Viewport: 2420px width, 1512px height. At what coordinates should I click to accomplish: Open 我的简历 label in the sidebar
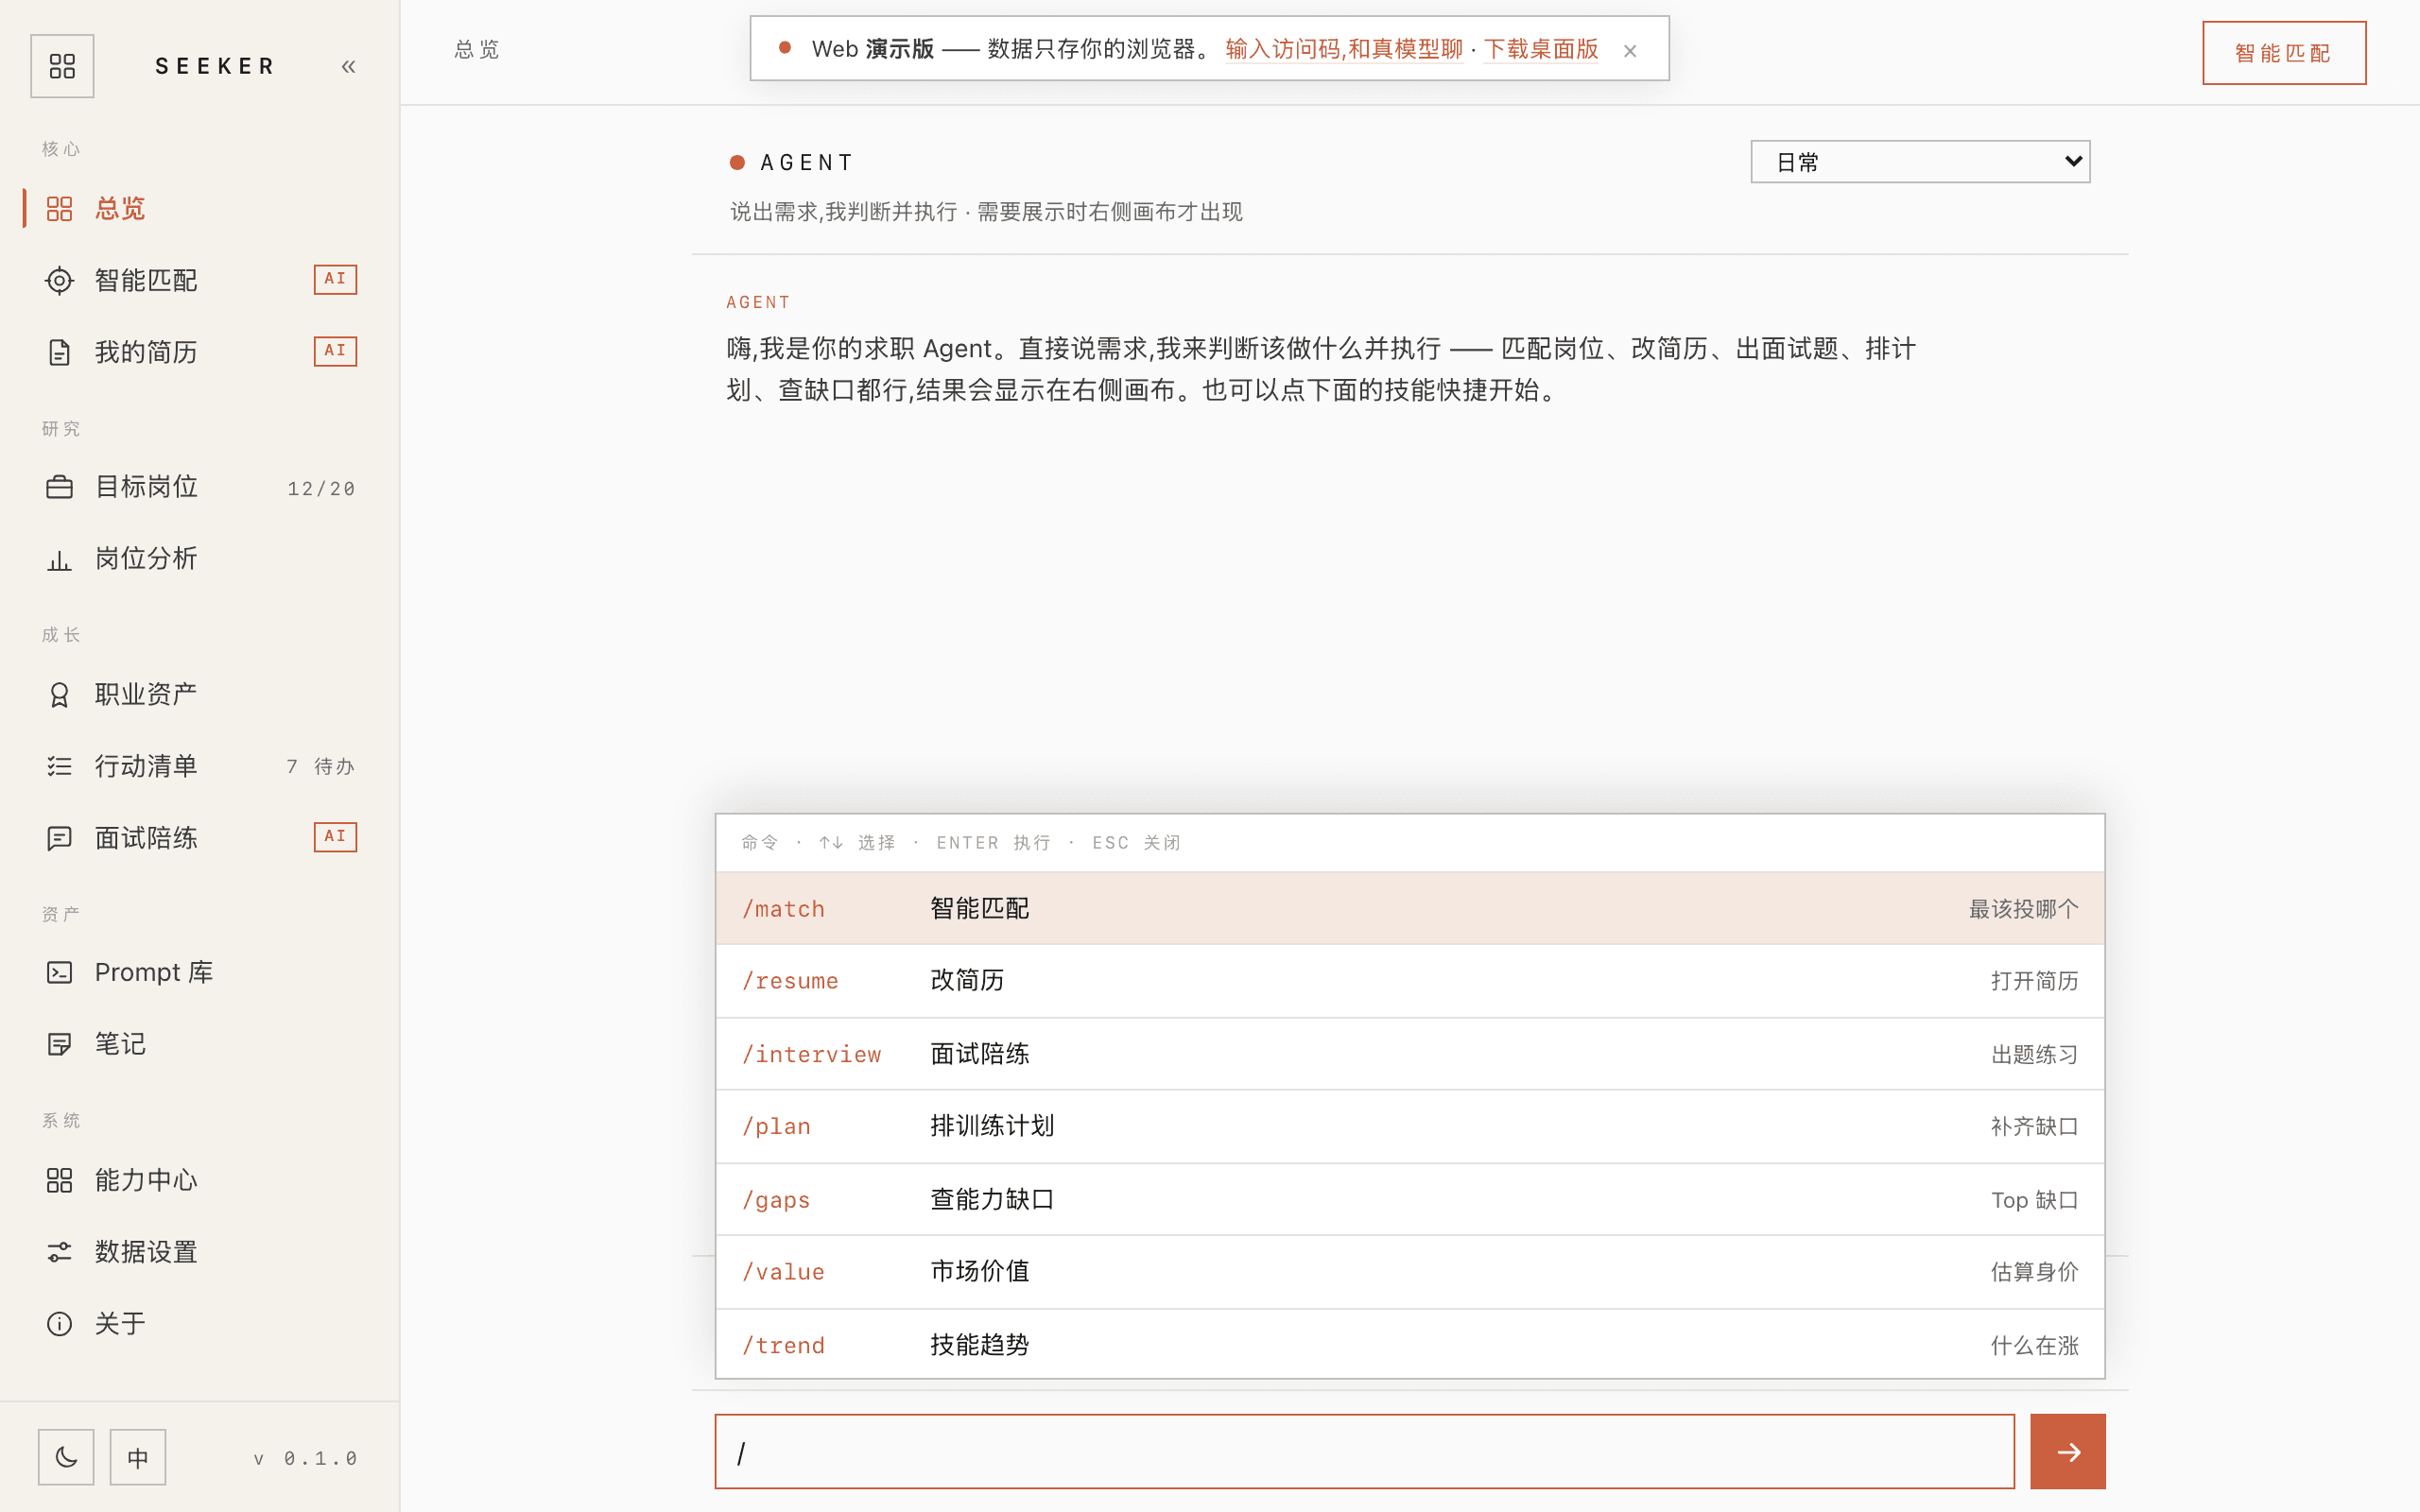[146, 353]
